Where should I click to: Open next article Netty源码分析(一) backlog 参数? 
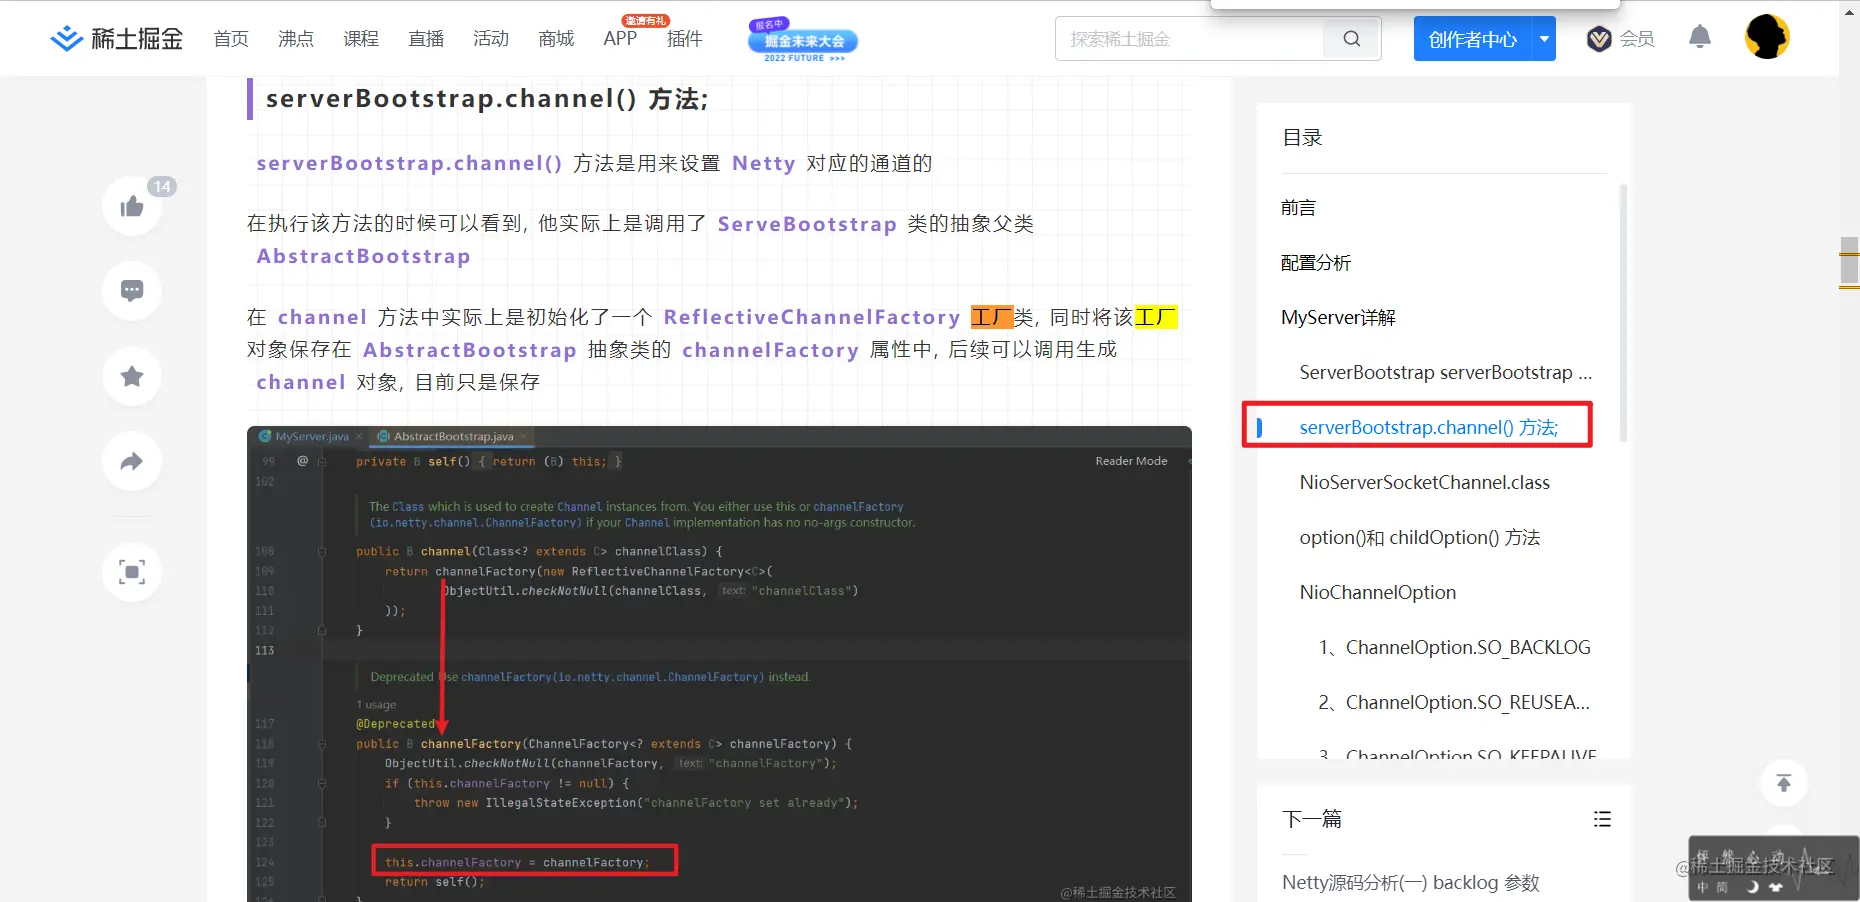tap(1410, 882)
